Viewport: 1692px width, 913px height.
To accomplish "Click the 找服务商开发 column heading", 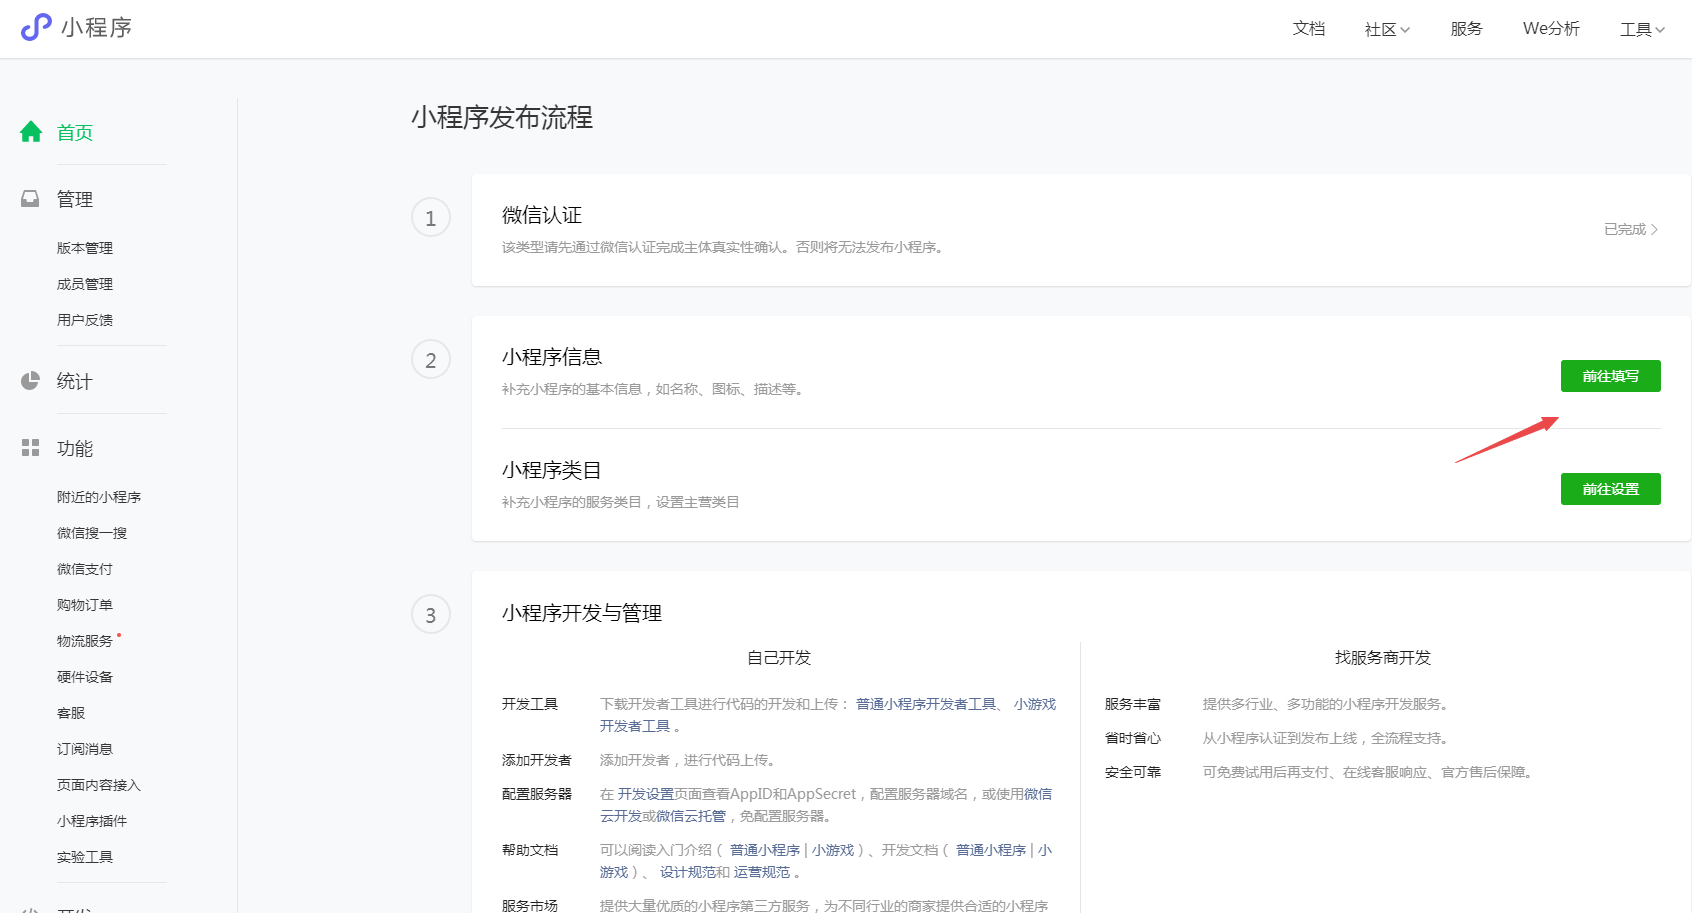I will [1383, 657].
